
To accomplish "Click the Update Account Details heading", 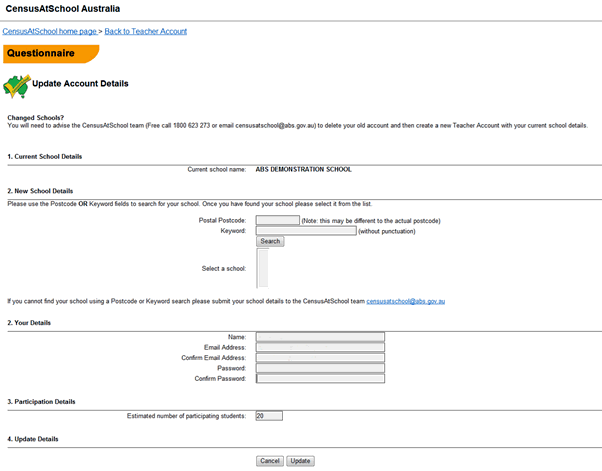I will click(x=80, y=84).
